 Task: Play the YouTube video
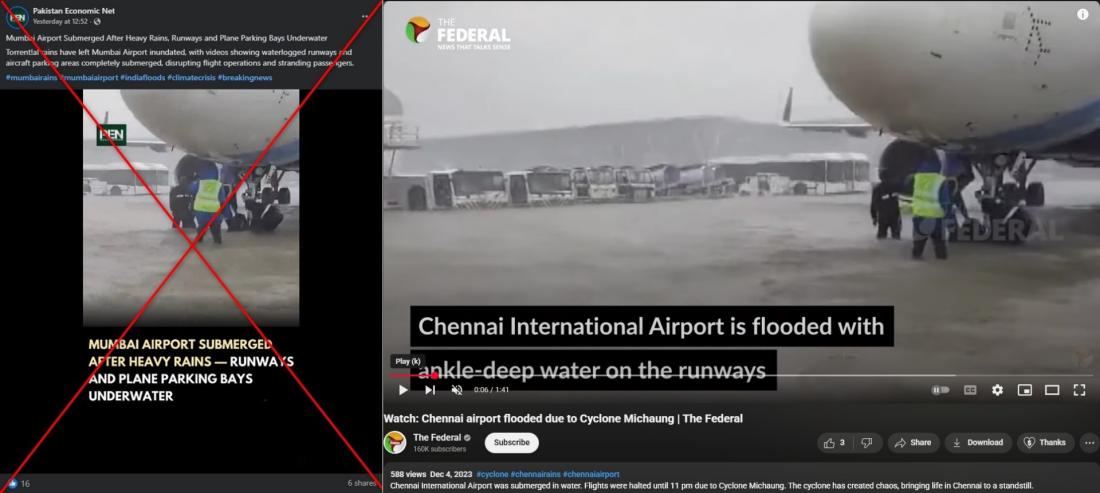click(x=403, y=390)
